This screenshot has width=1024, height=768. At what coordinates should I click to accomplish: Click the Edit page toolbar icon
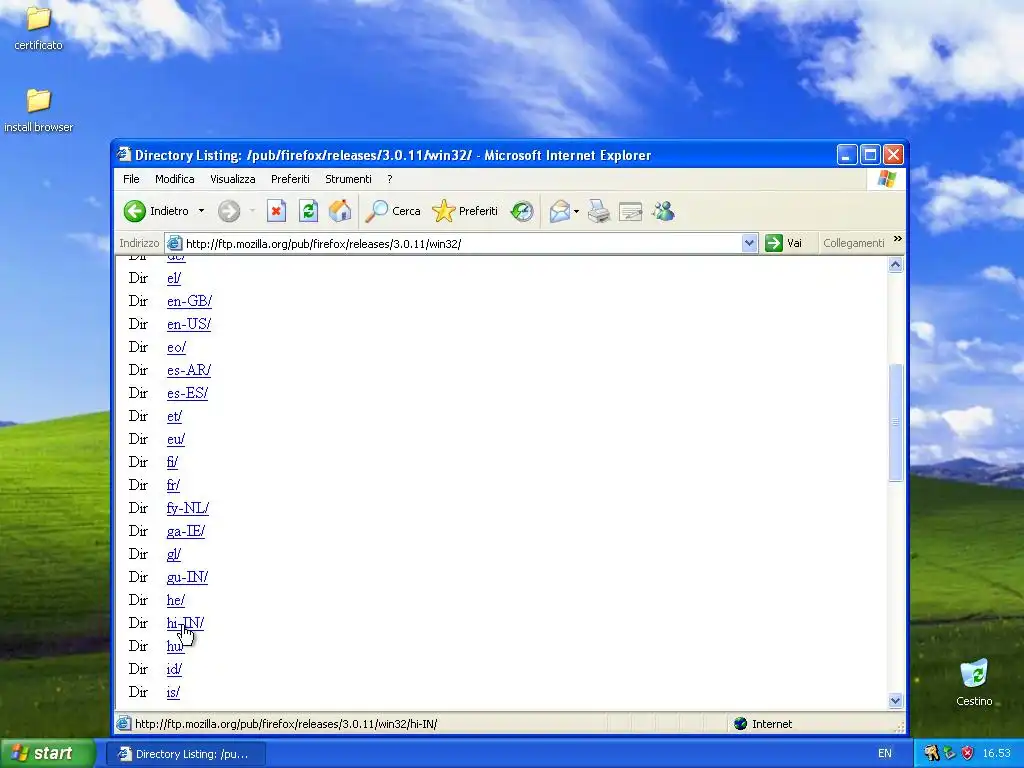(x=630, y=211)
